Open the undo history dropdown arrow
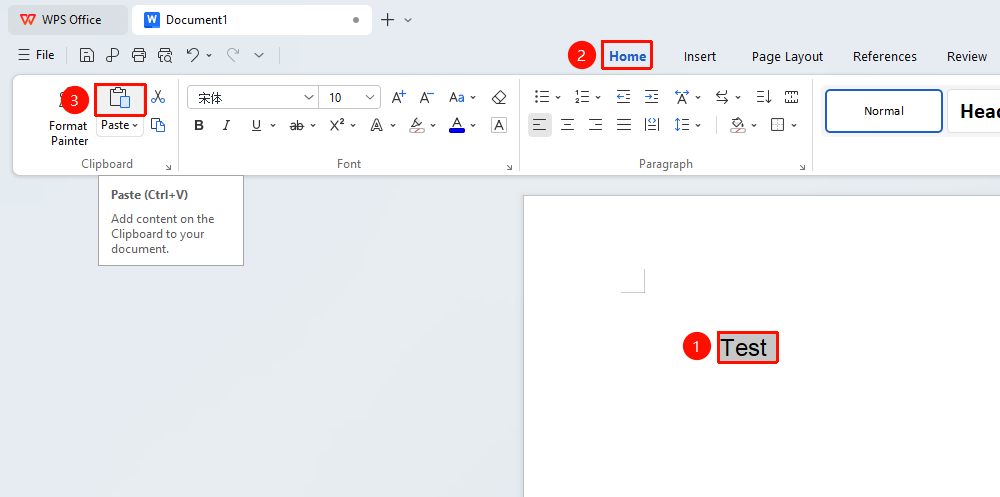Screen dimensions: 1000x497 209,56
